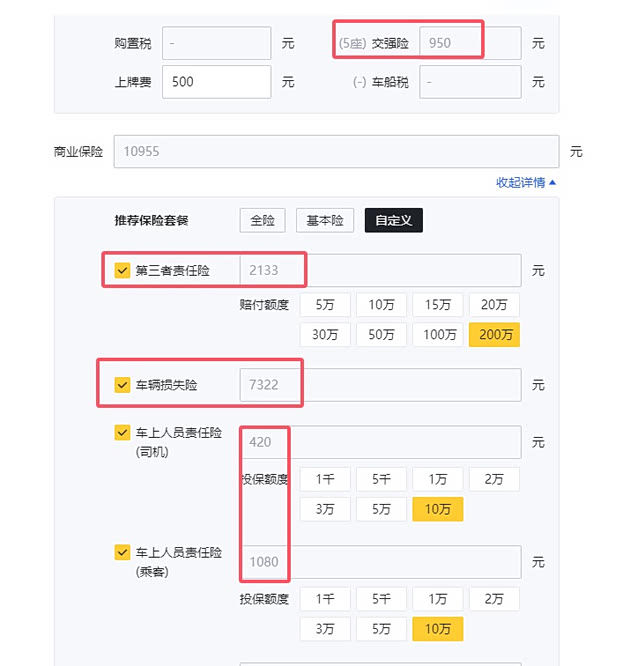Click the 购置税 amount field

[216, 44]
